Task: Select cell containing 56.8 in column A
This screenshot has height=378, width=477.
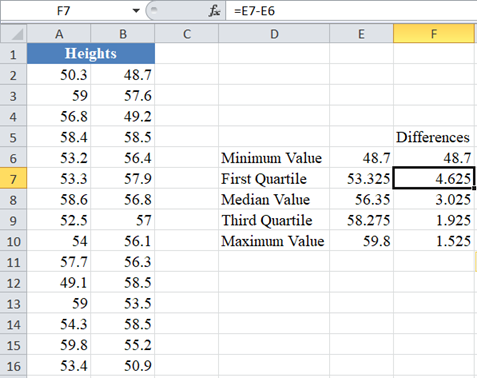Action: [59, 116]
